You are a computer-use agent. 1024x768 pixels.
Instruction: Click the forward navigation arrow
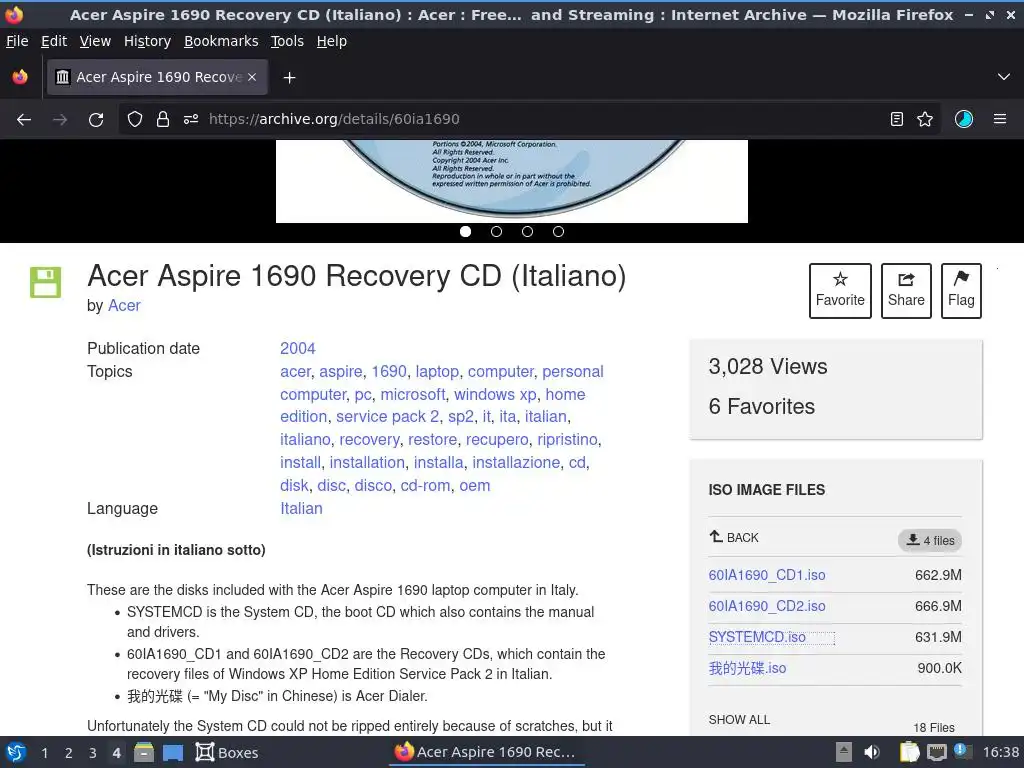click(x=60, y=120)
